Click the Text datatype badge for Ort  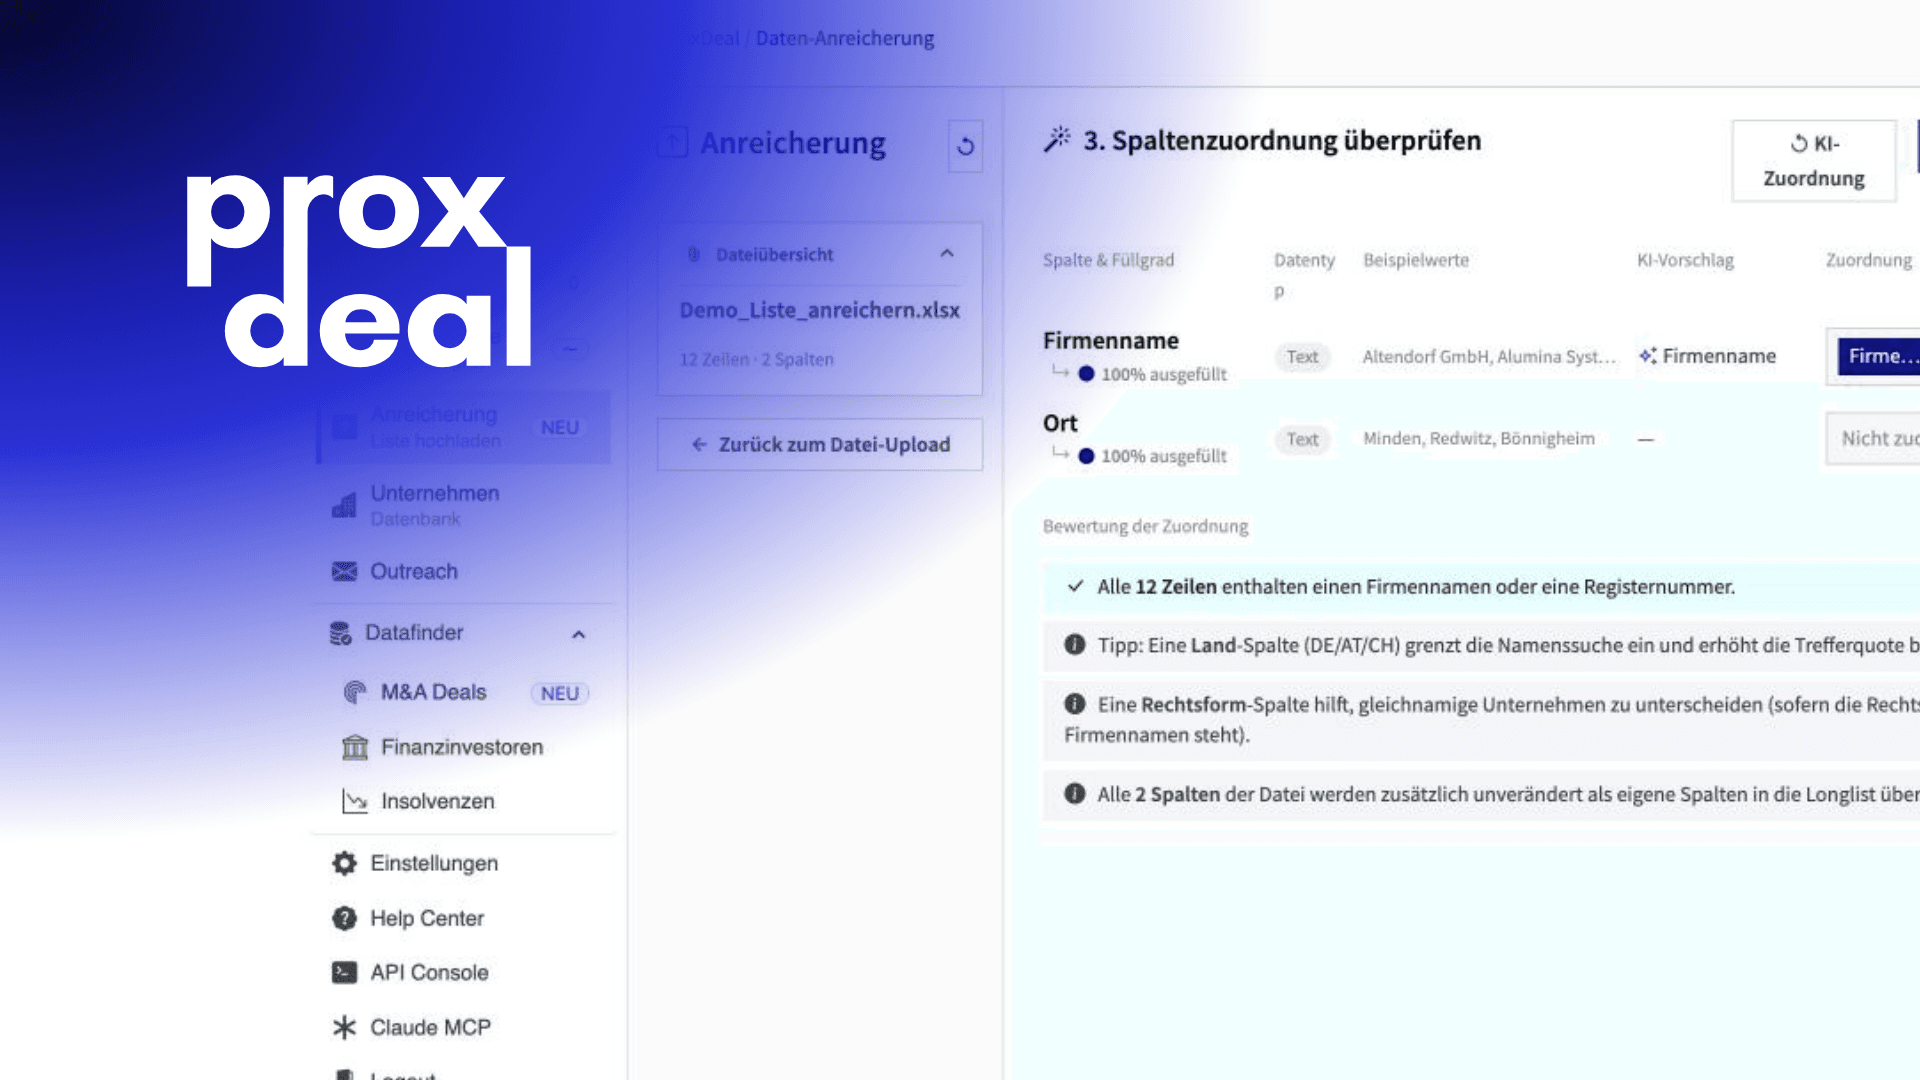point(1302,439)
